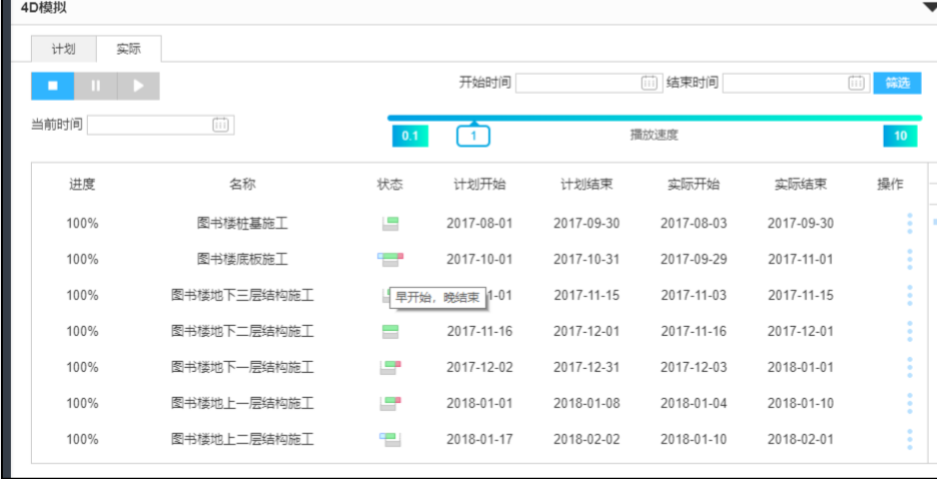Open the actions menu for 图书楼地上一层结构施工
This screenshot has height=479, width=937.
[x=910, y=403]
